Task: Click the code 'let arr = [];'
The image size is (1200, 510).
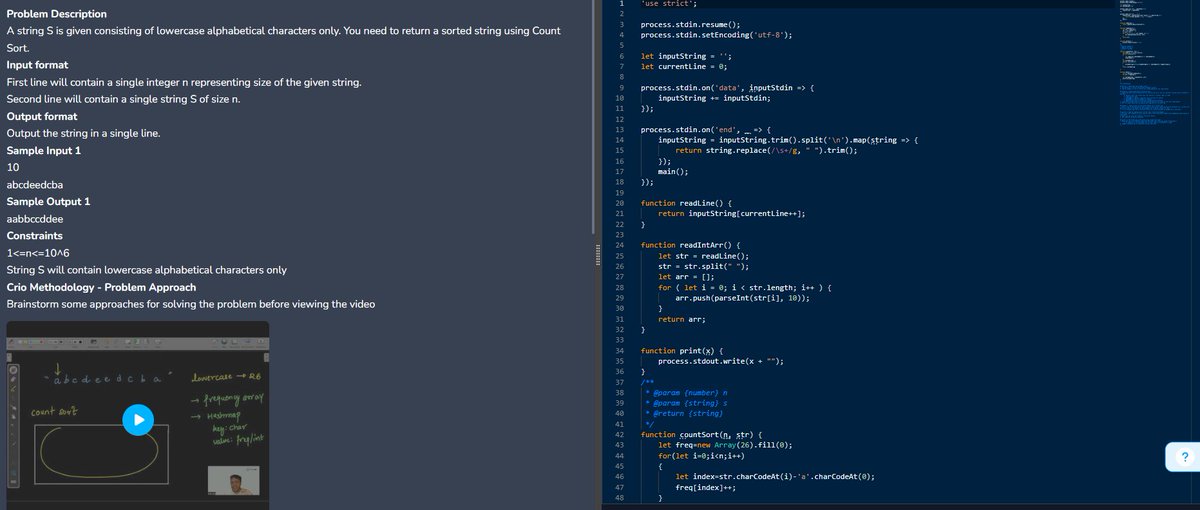Action: click(x=685, y=276)
